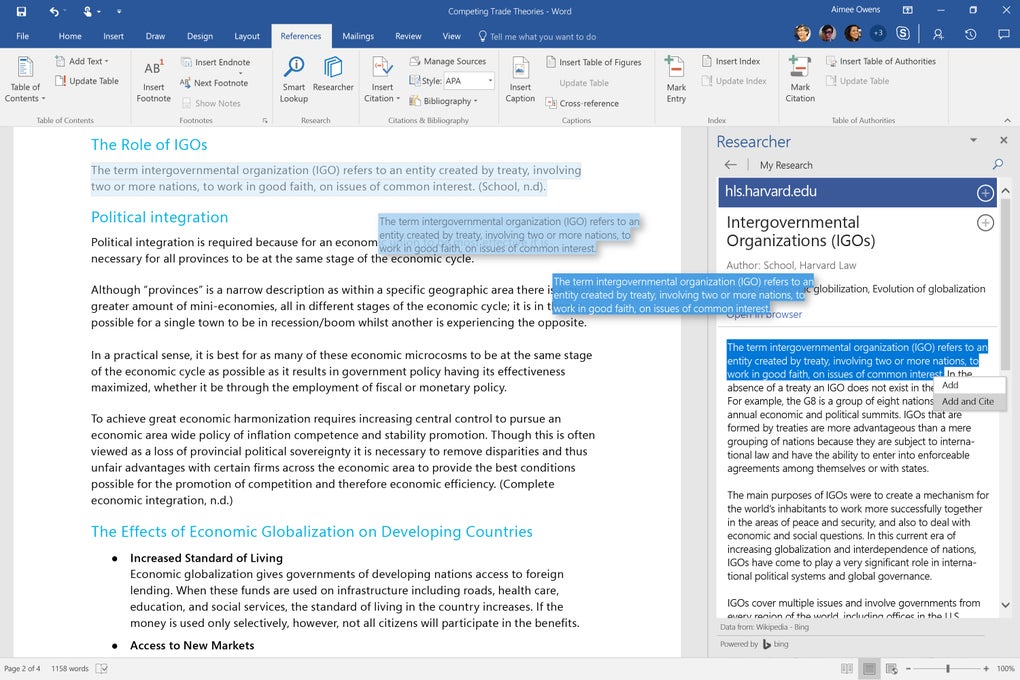This screenshot has height=680, width=1020.
Task: Click the zoom slider handle
Action: coord(948,668)
